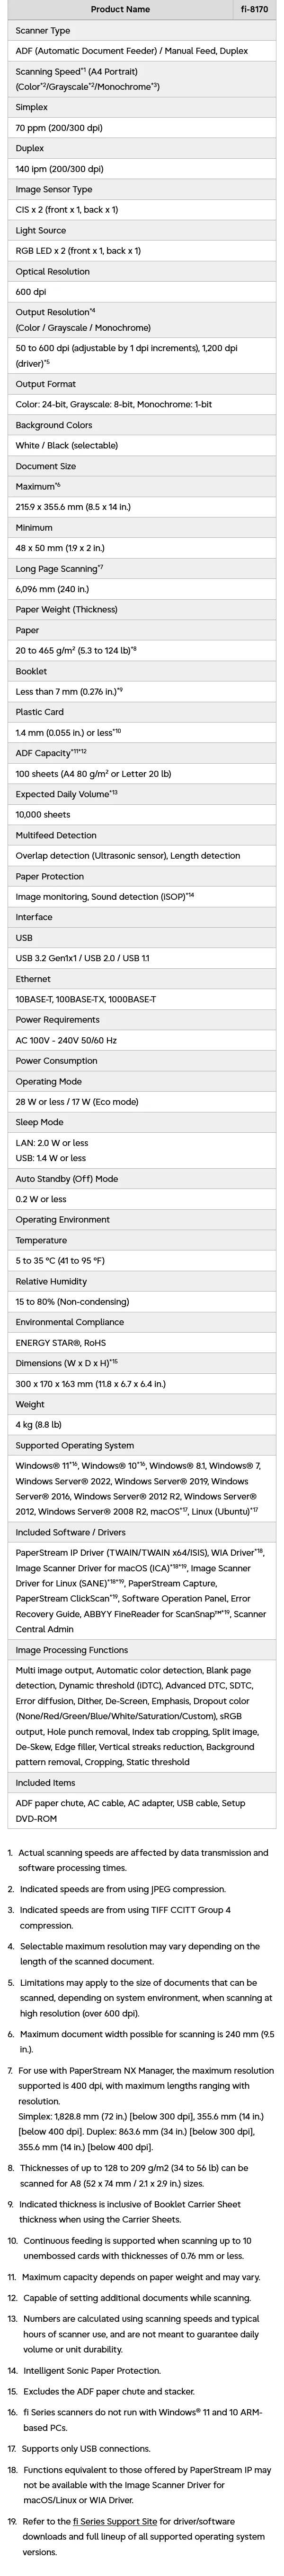
Task: Click the Expected Daily Volume heading
Action: pos(63,793)
